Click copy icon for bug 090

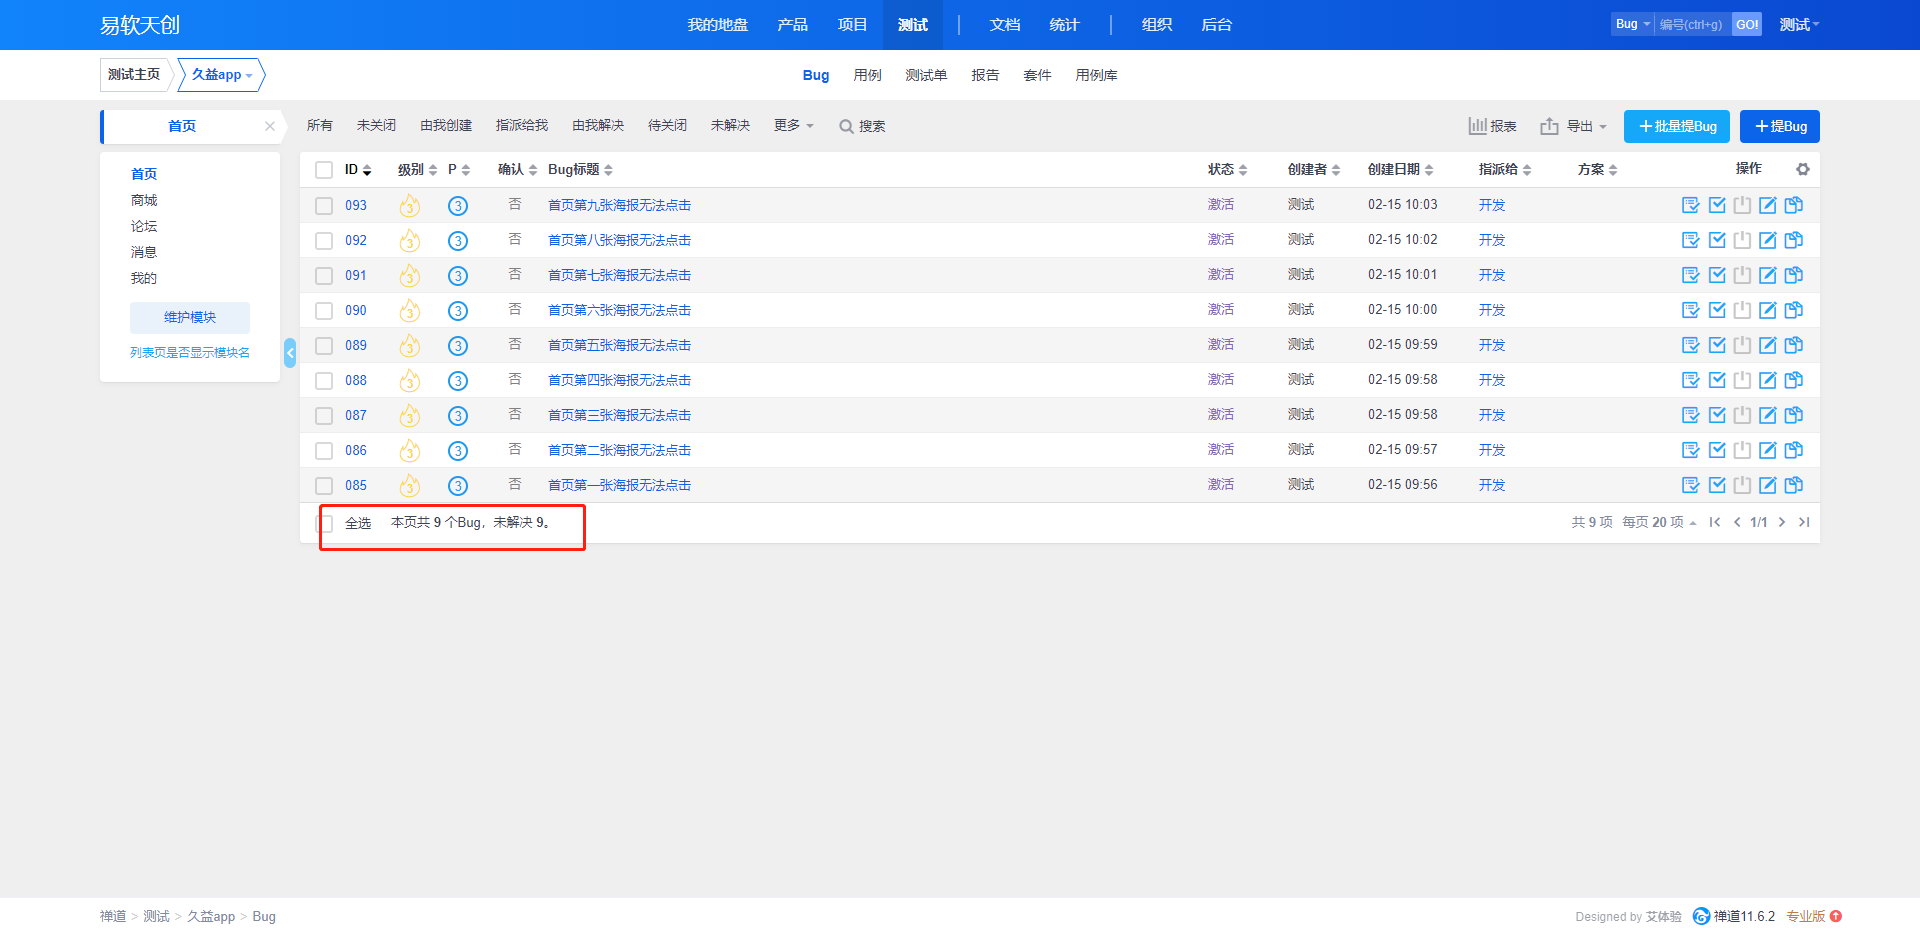(x=1794, y=310)
